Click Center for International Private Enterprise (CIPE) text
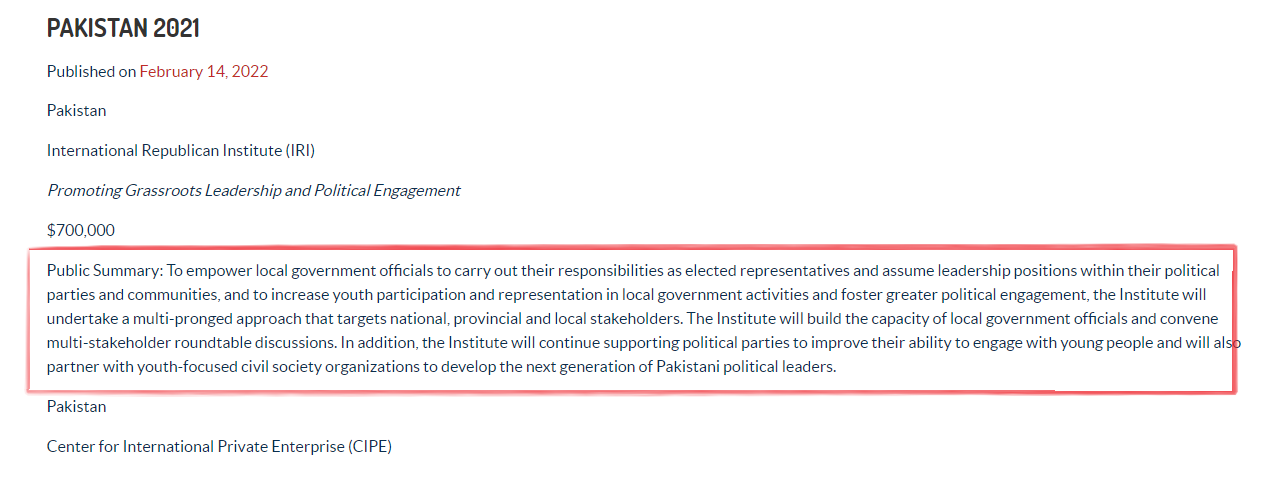 point(219,446)
